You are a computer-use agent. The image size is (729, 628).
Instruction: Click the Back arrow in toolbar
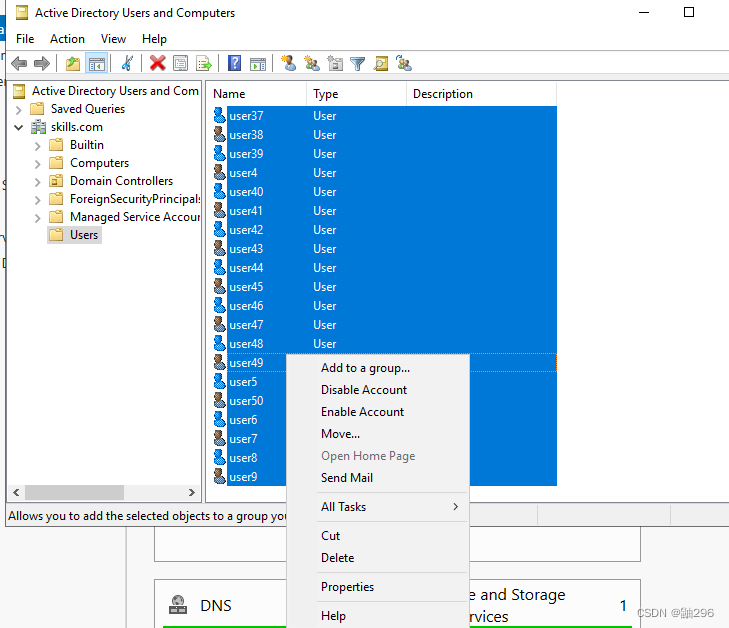18,64
